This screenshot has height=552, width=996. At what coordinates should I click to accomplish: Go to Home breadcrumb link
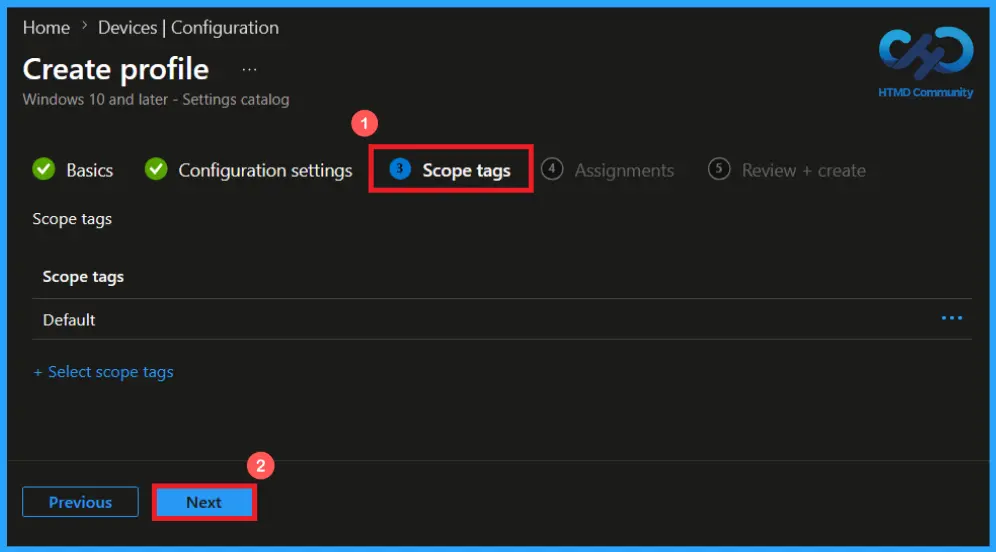coord(46,28)
